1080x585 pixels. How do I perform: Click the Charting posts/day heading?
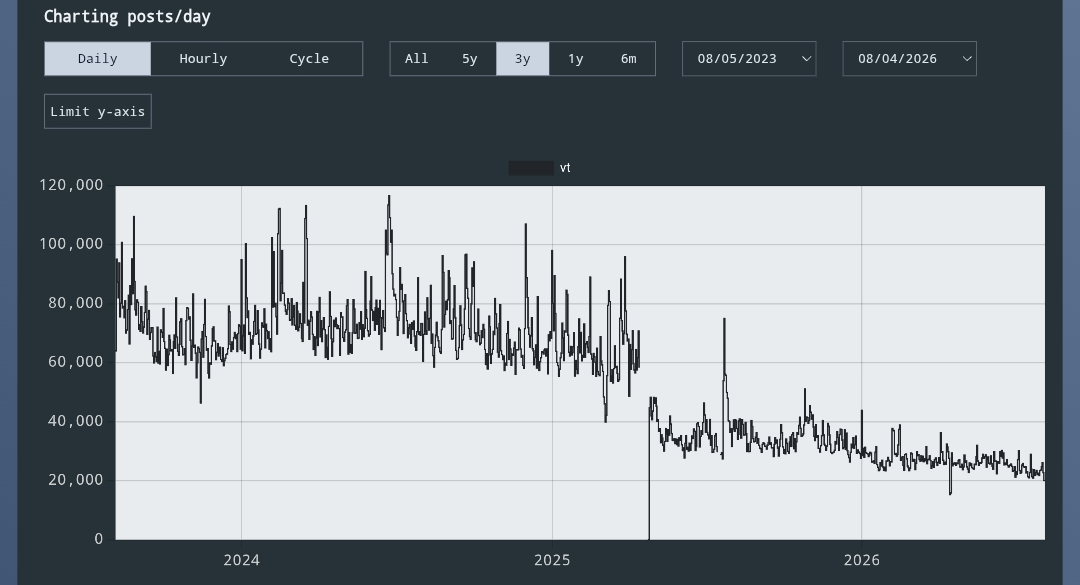pos(127,17)
